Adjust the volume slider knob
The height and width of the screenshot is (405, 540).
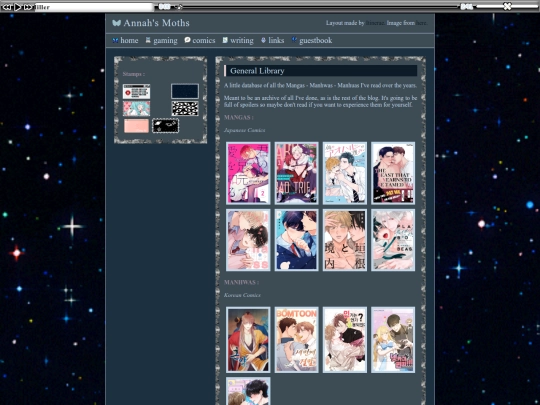point(507,6)
